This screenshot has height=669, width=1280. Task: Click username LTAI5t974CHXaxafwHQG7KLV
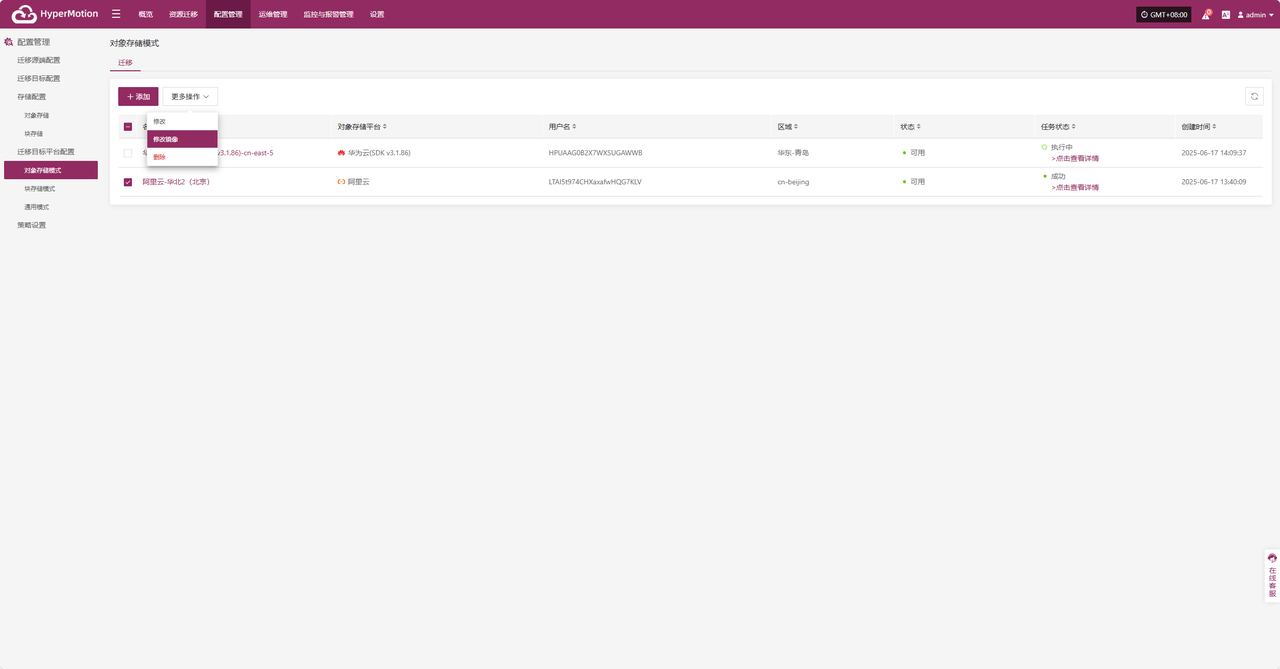tap(595, 182)
